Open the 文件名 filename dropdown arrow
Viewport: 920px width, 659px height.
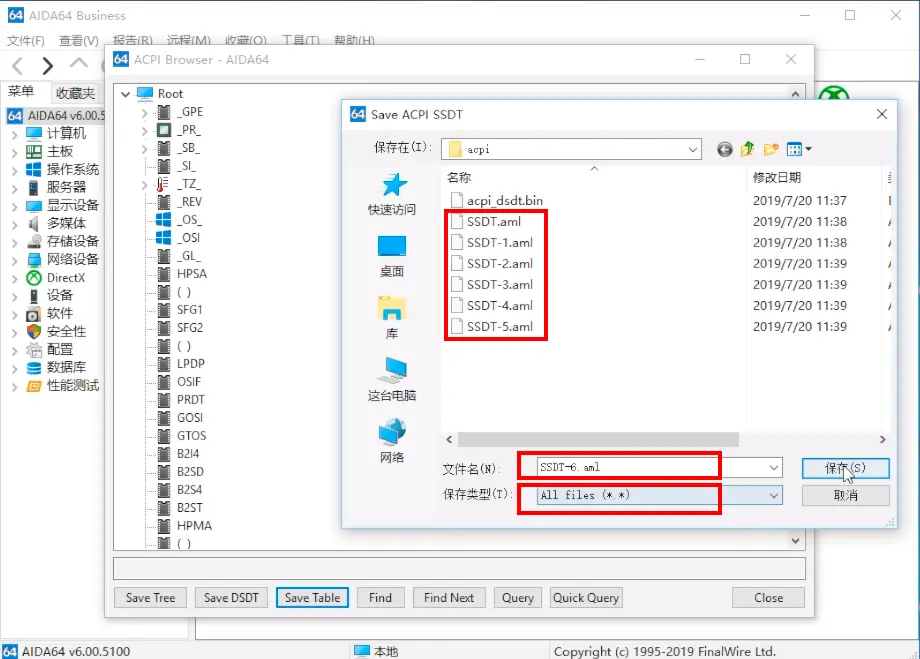pyautogui.click(x=774, y=468)
